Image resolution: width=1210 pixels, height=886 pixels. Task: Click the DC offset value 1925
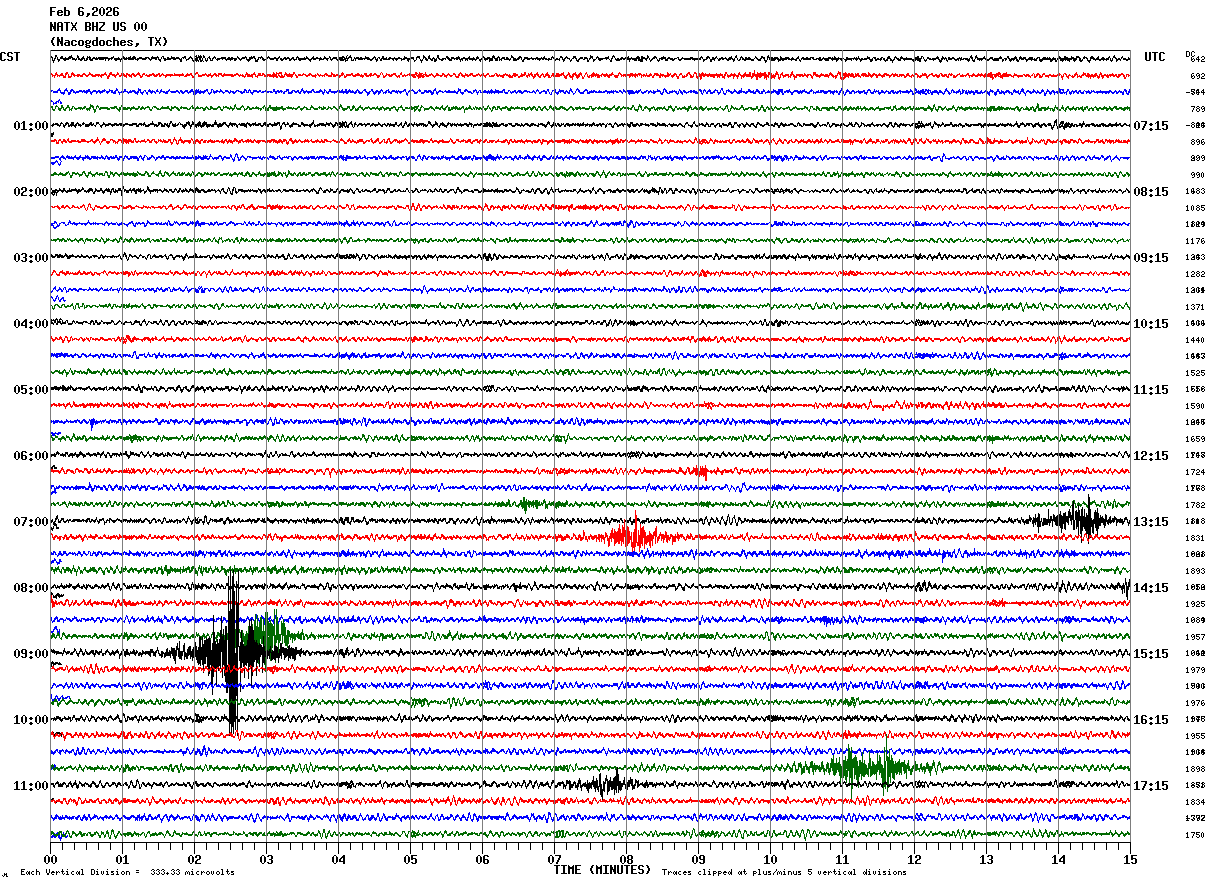(1196, 604)
